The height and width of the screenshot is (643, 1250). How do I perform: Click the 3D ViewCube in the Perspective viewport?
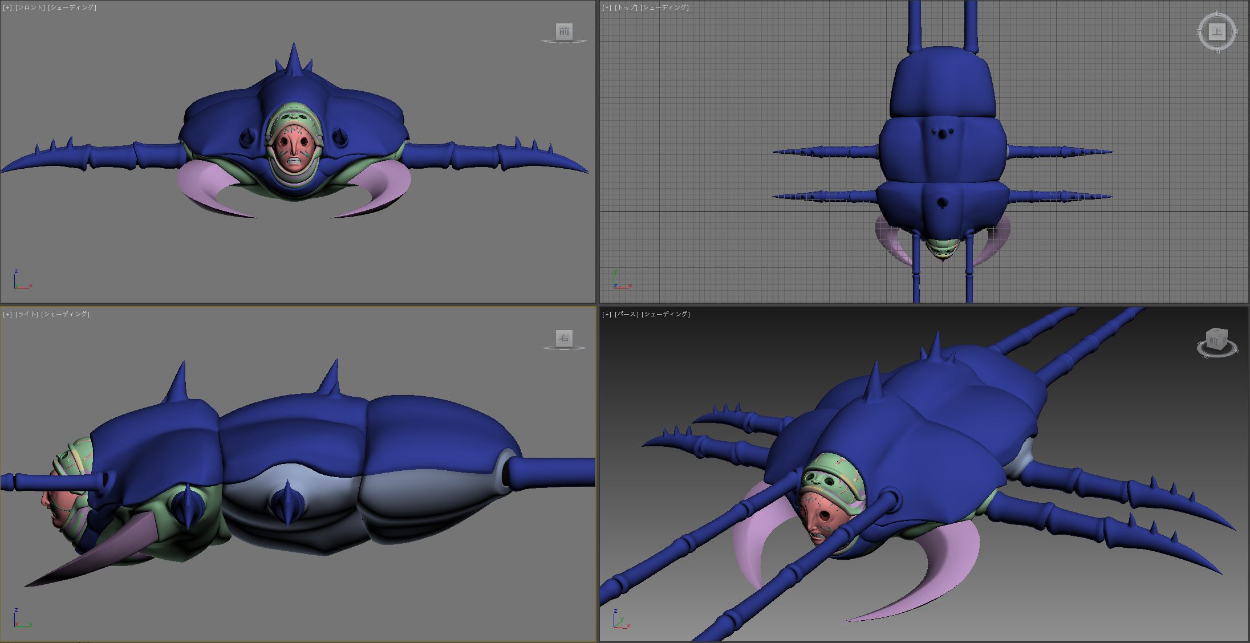[1216, 341]
